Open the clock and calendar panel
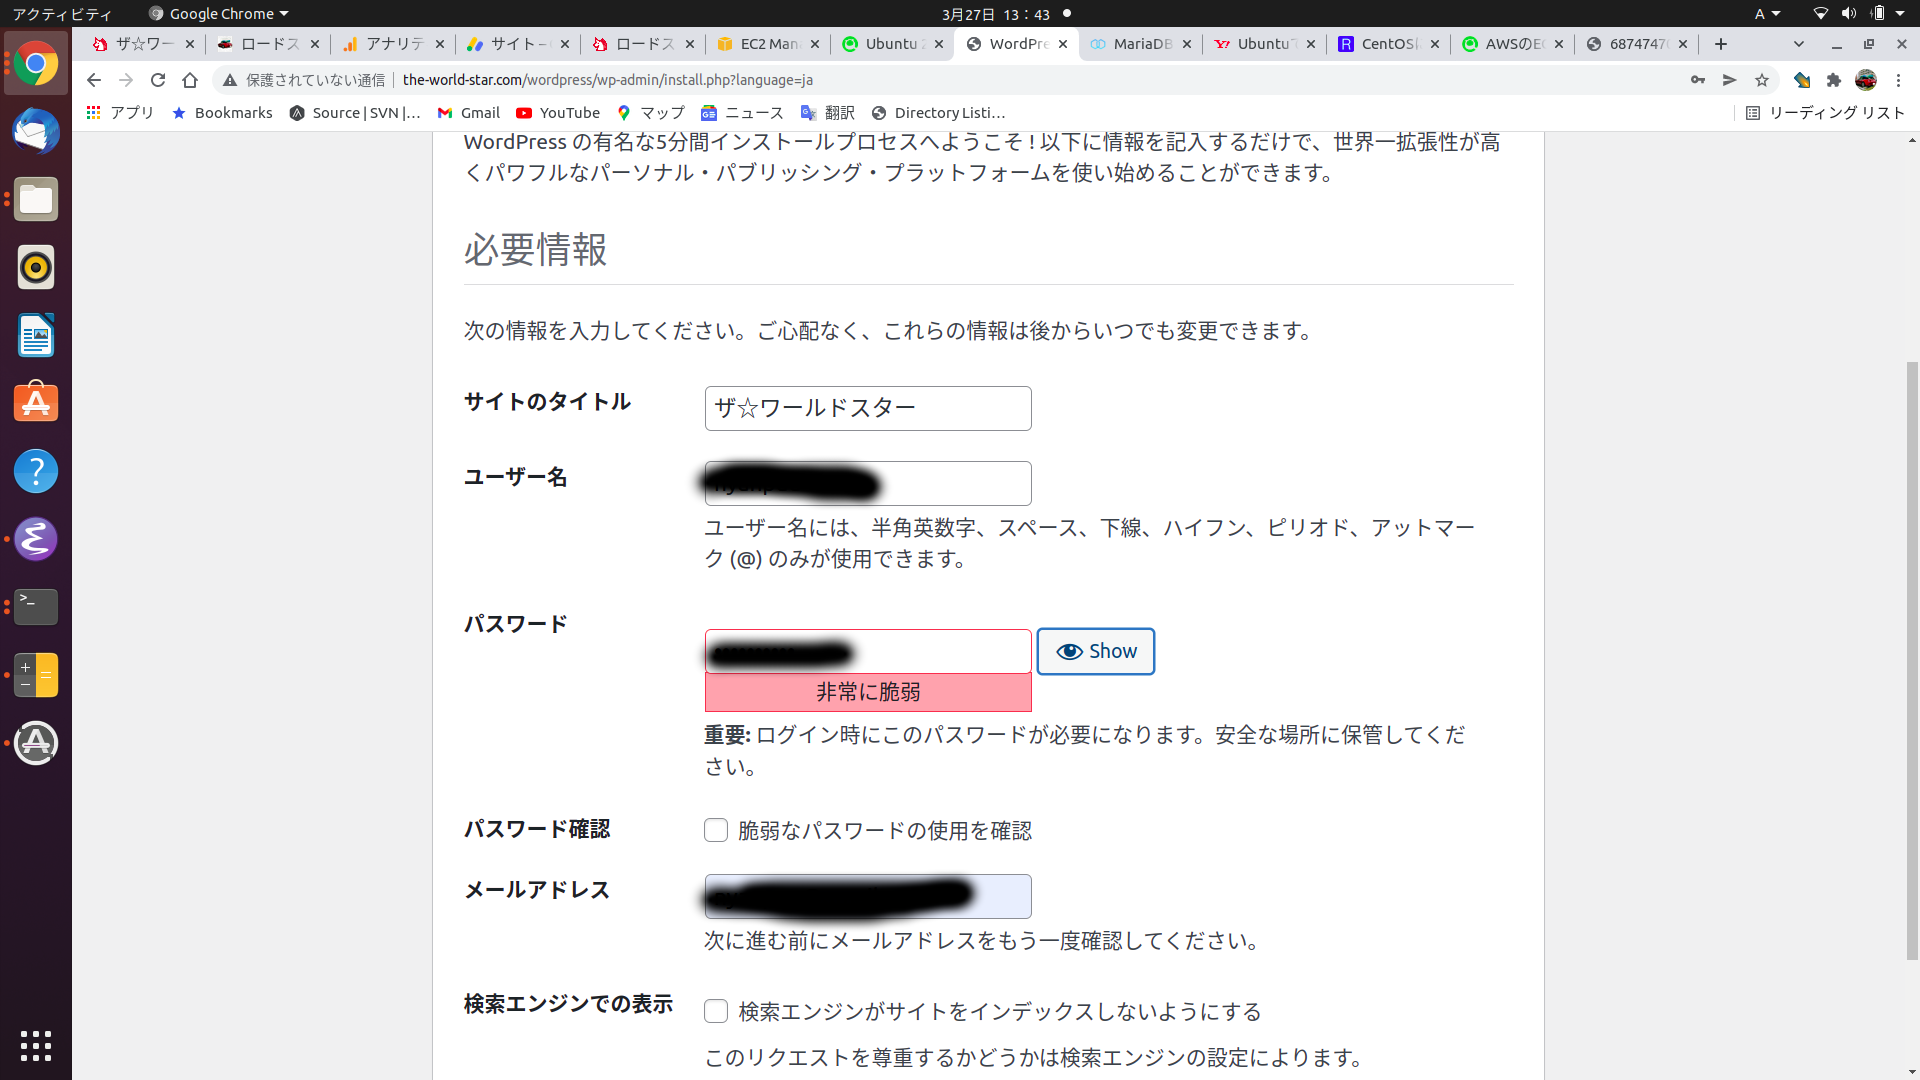 pos(995,14)
